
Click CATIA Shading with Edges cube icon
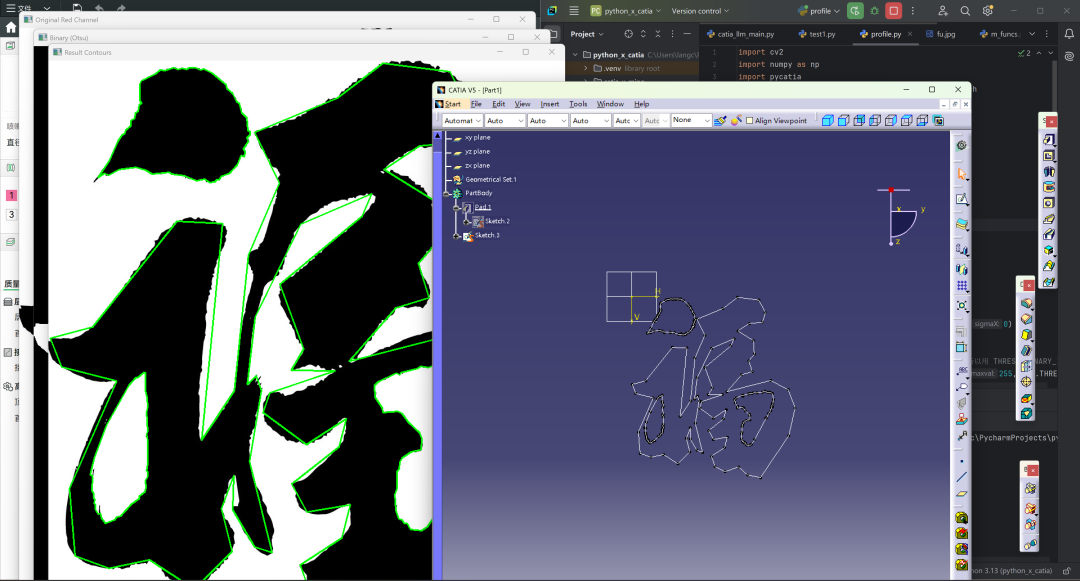(x=843, y=120)
